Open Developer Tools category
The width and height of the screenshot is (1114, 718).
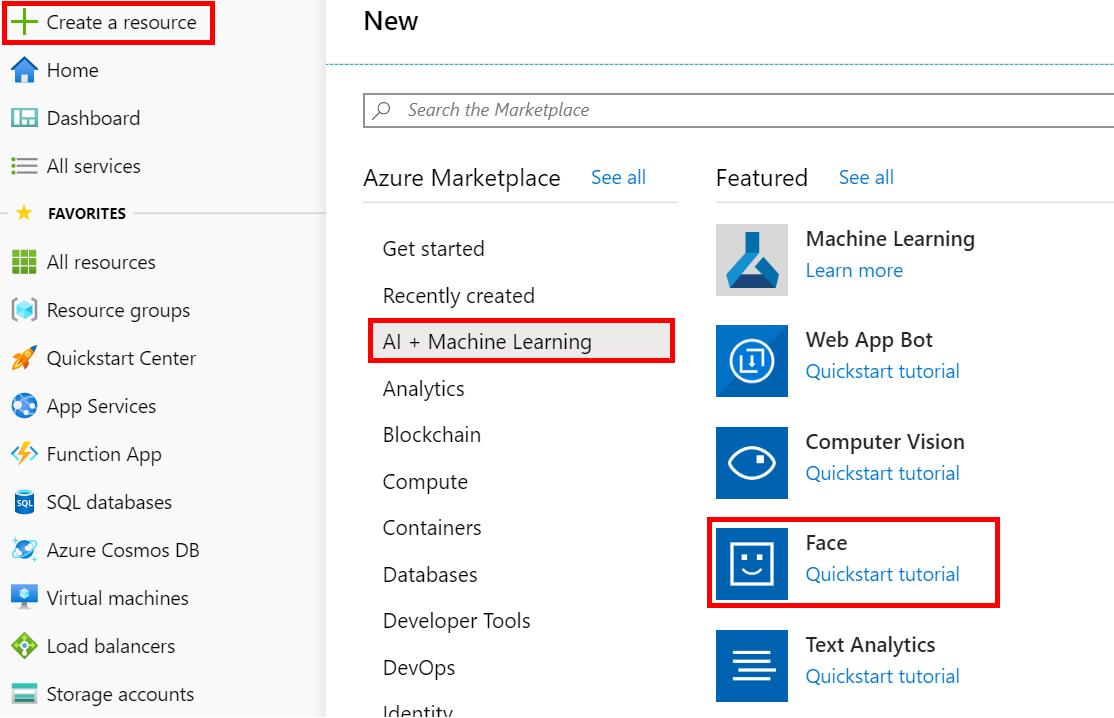pyautogui.click(x=456, y=621)
